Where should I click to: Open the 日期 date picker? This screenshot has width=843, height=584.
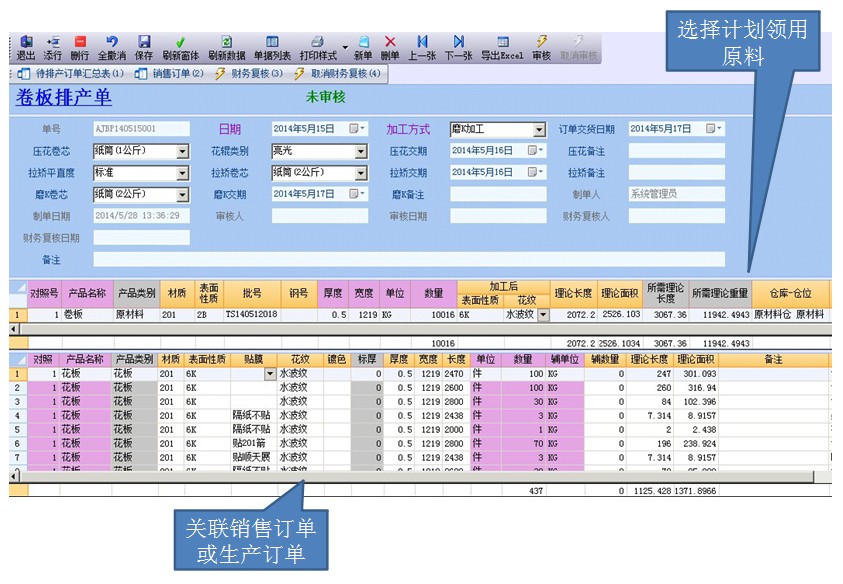click(x=357, y=129)
